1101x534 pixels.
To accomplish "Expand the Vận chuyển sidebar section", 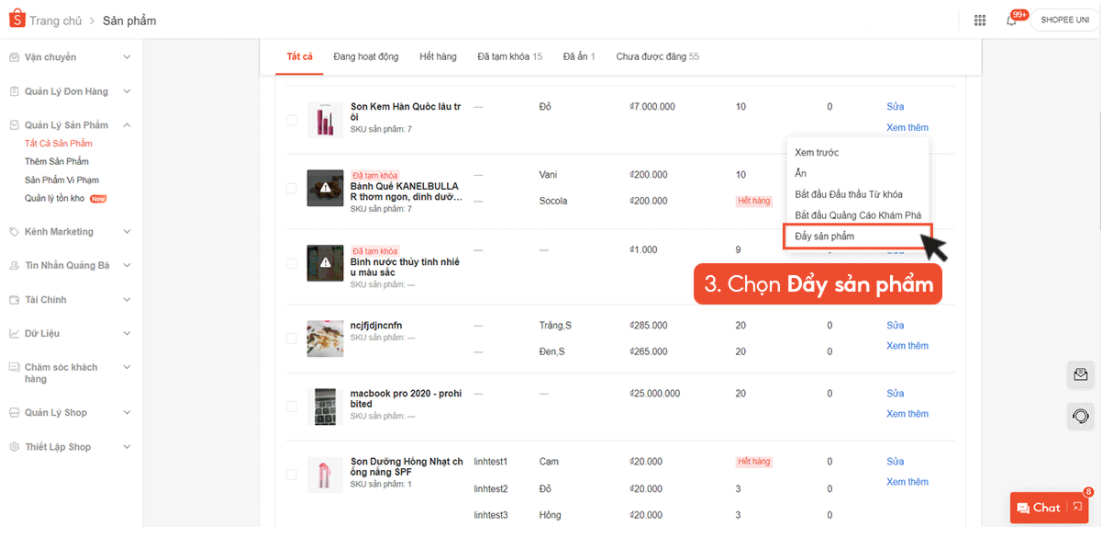I will (127, 57).
